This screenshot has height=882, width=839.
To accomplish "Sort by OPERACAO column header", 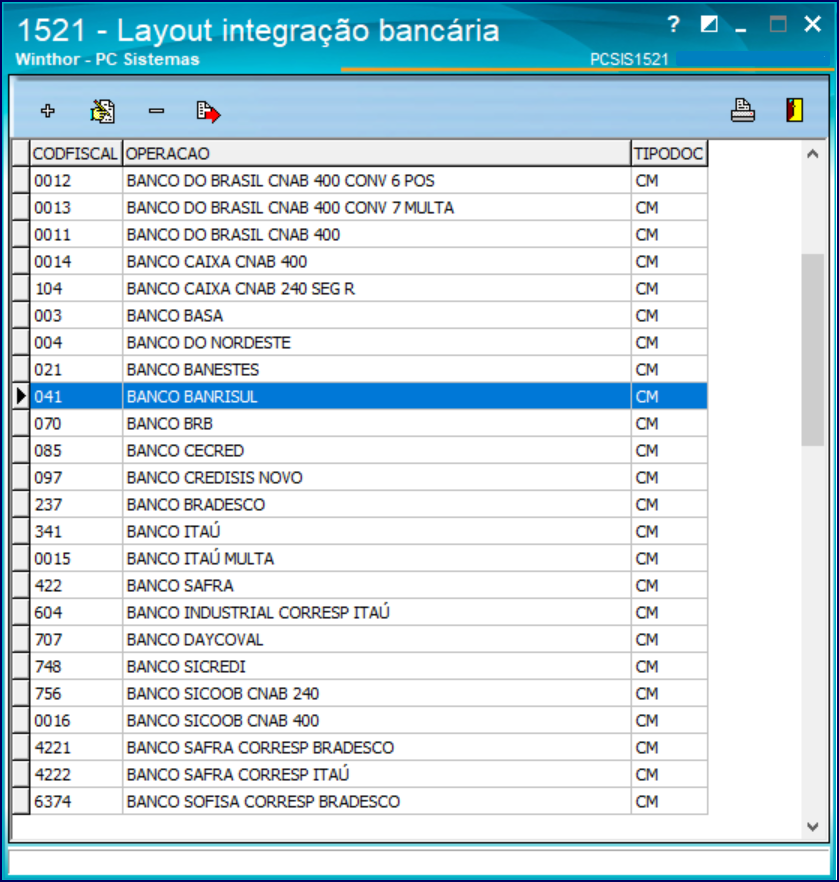I will click(377, 154).
